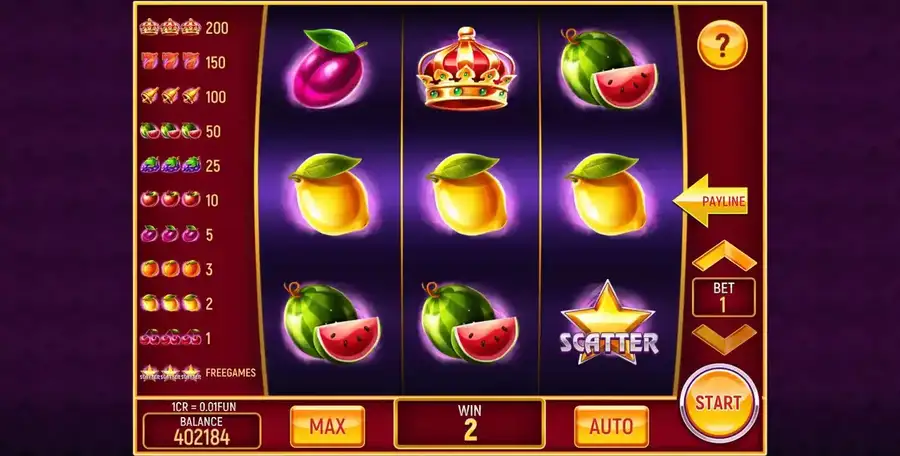Click the bottom-left watermelon symbol

coord(331,322)
